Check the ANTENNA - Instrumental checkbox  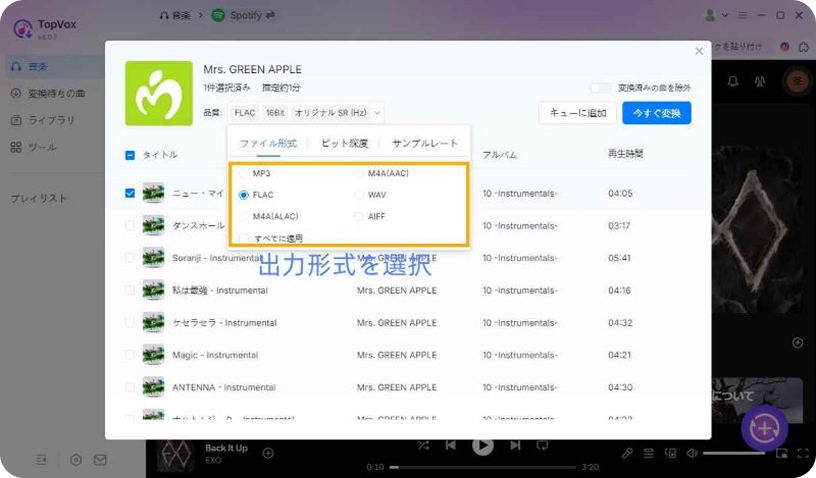(x=130, y=387)
